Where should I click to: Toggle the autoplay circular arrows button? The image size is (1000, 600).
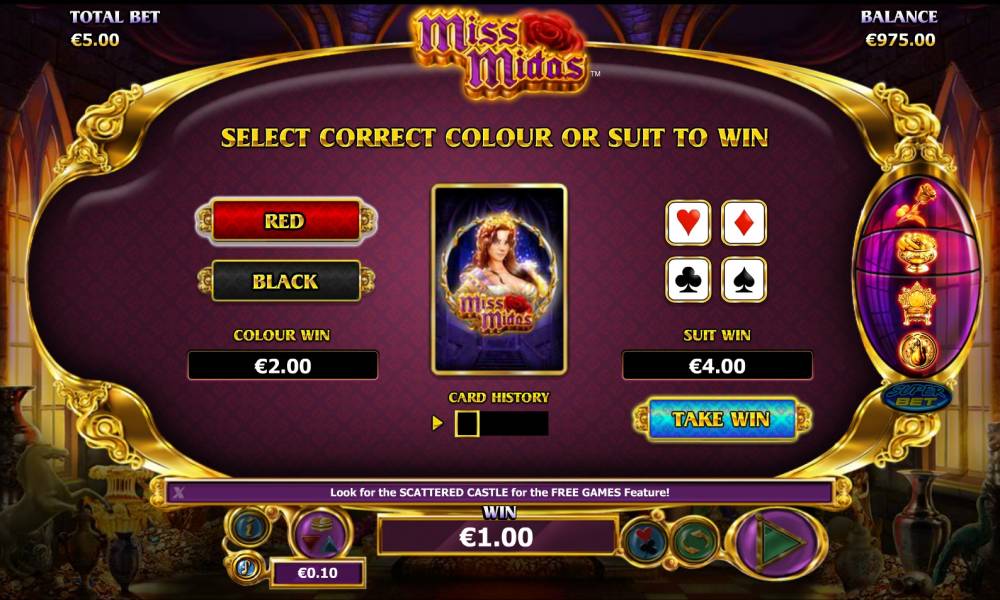click(x=693, y=541)
